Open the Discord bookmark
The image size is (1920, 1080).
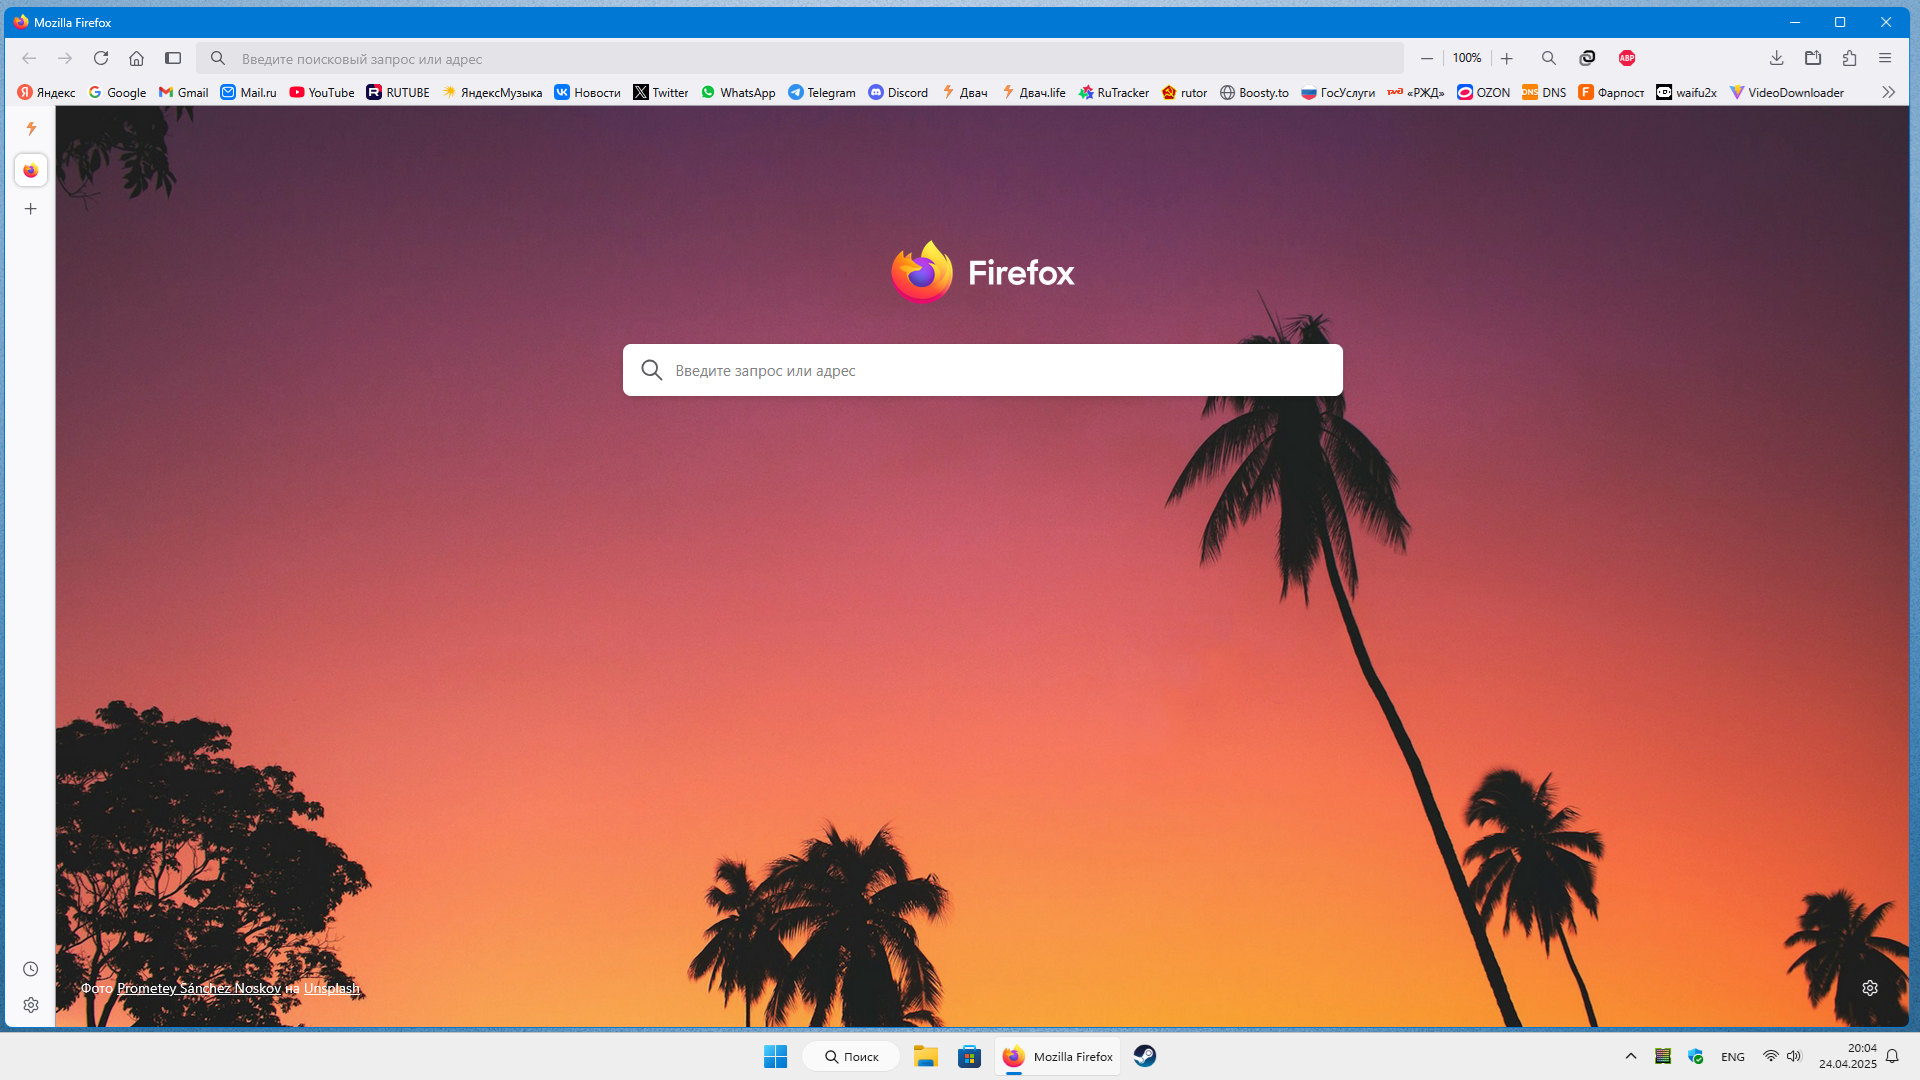click(899, 92)
